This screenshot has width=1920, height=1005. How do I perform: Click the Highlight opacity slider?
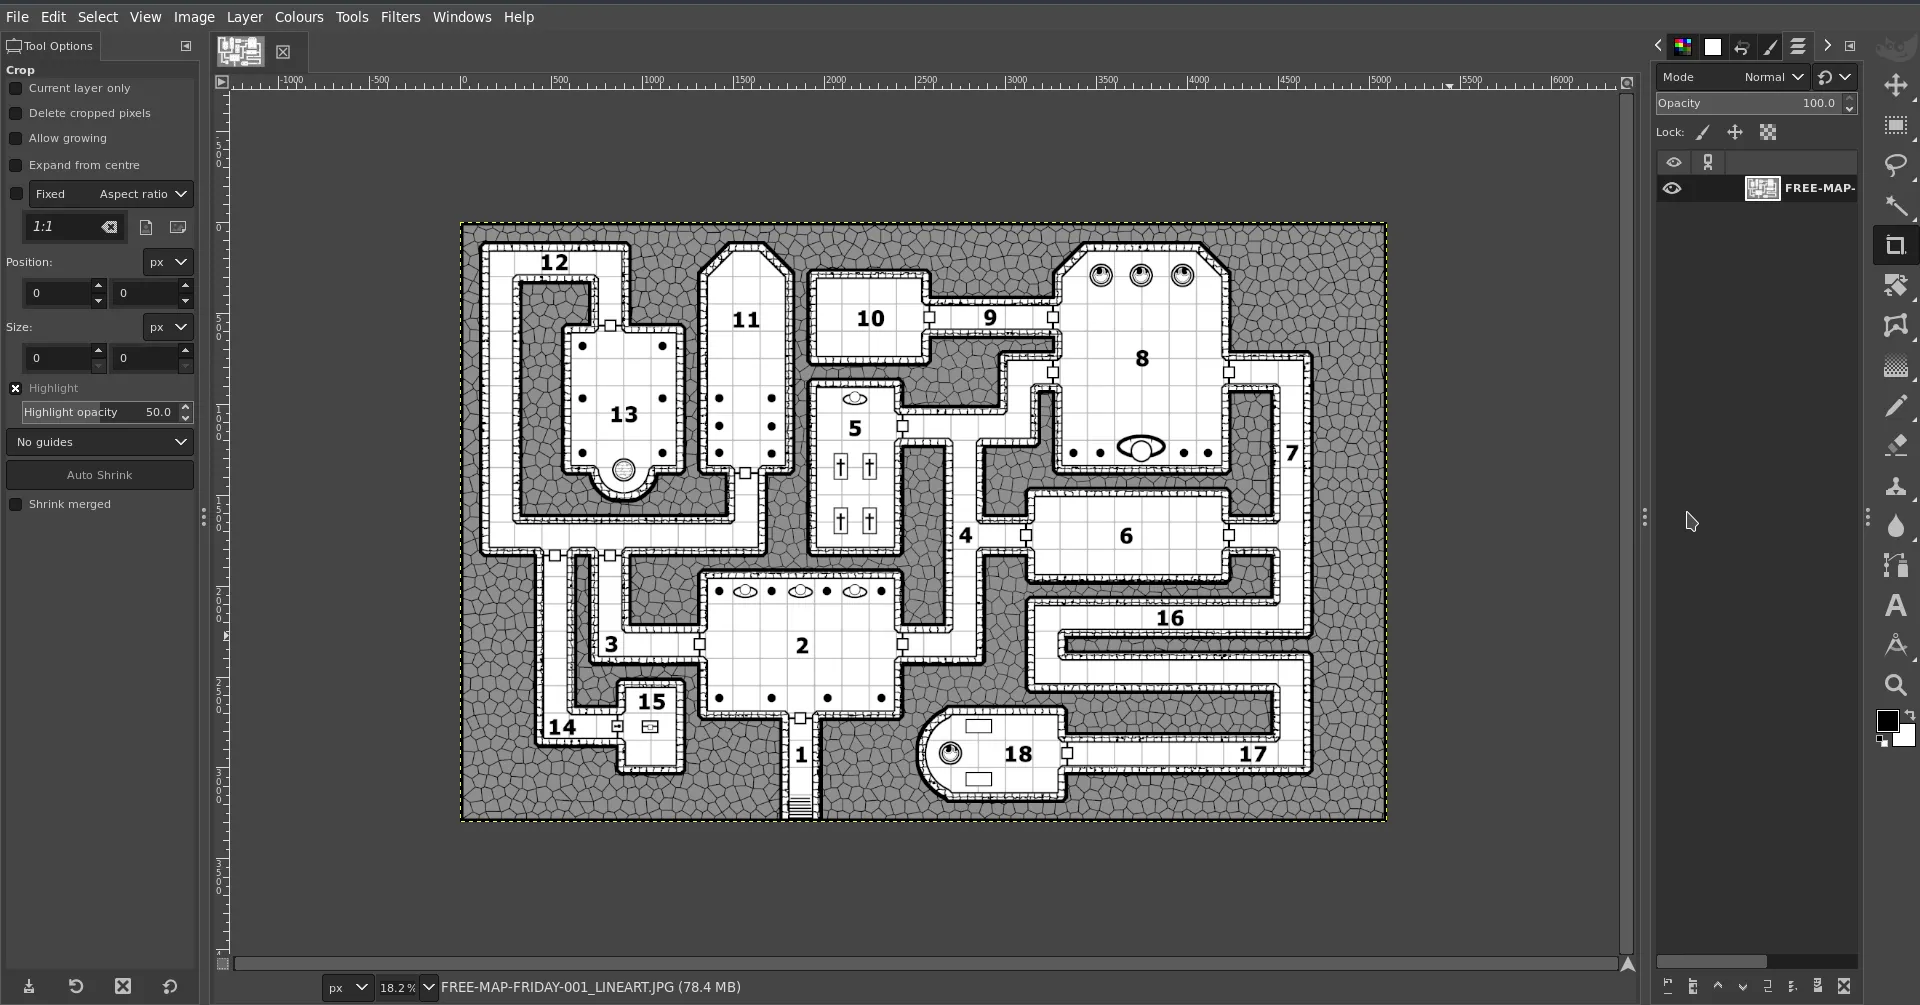(x=98, y=412)
